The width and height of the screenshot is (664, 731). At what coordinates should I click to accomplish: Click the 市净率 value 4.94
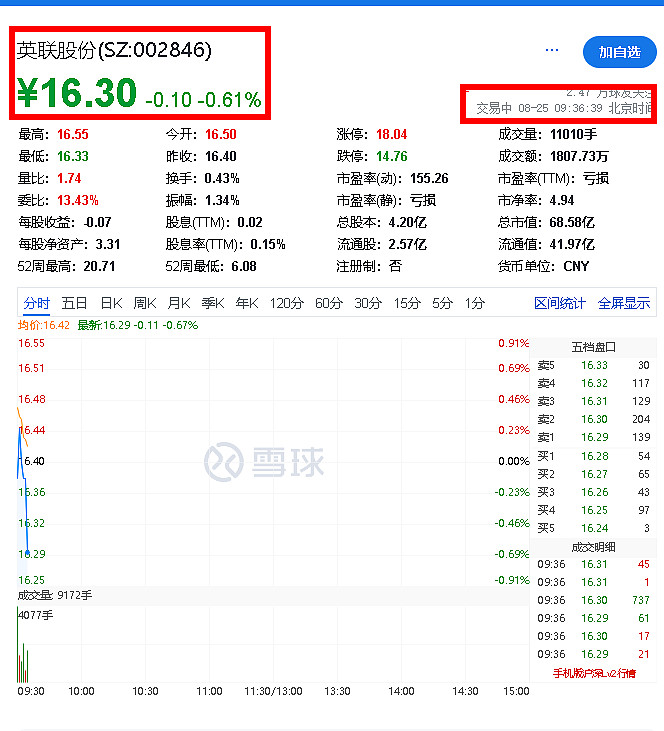[x=562, y=200]
